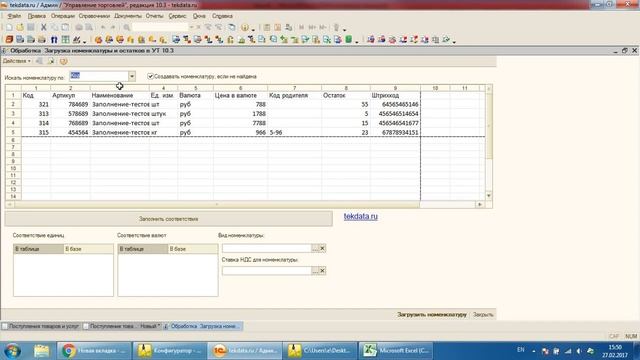Expand Искать номенклатуру по dropdown arrow
The width and height of the screenshot is (640, 360).
pos(132,76)
